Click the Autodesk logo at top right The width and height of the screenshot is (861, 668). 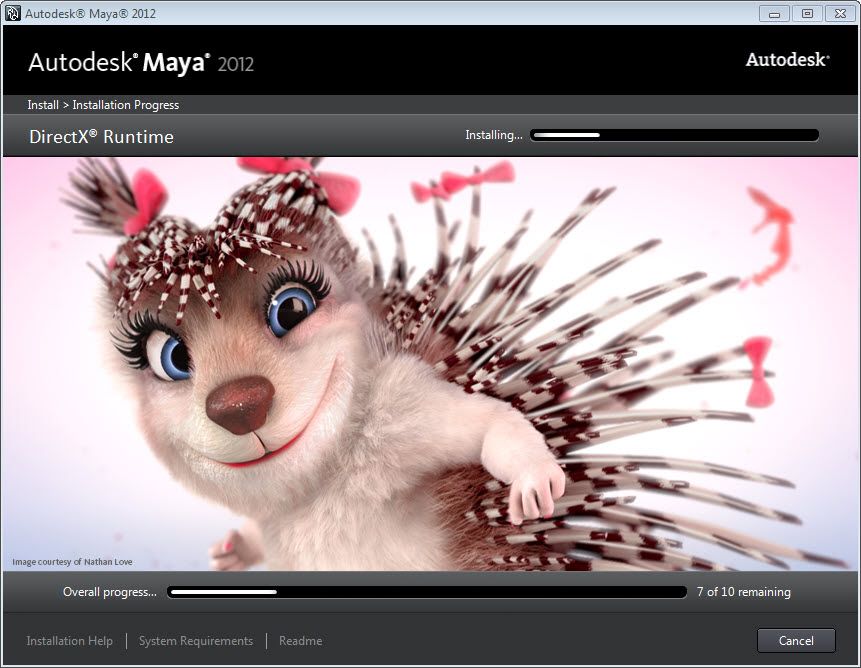click(787, 59)
